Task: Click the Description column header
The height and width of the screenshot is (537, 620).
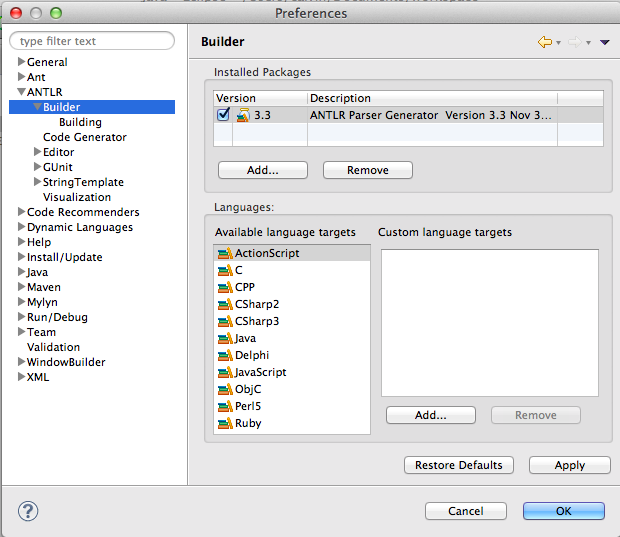Action: pos(432,98)
